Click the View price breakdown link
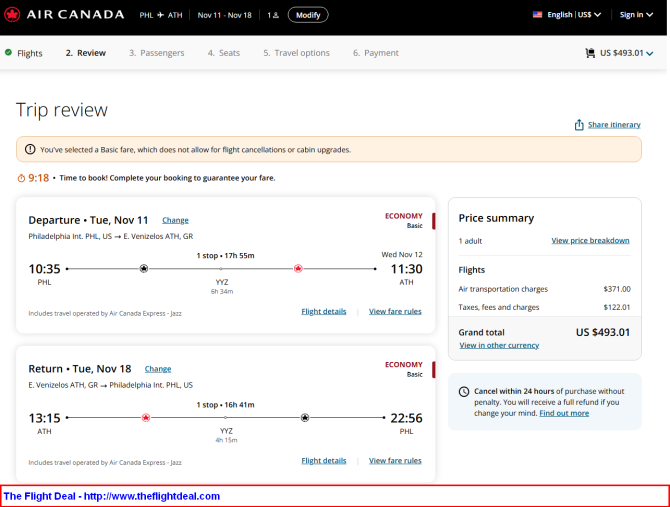The height and width of the screenshot is (507, 670). [590, 240]
